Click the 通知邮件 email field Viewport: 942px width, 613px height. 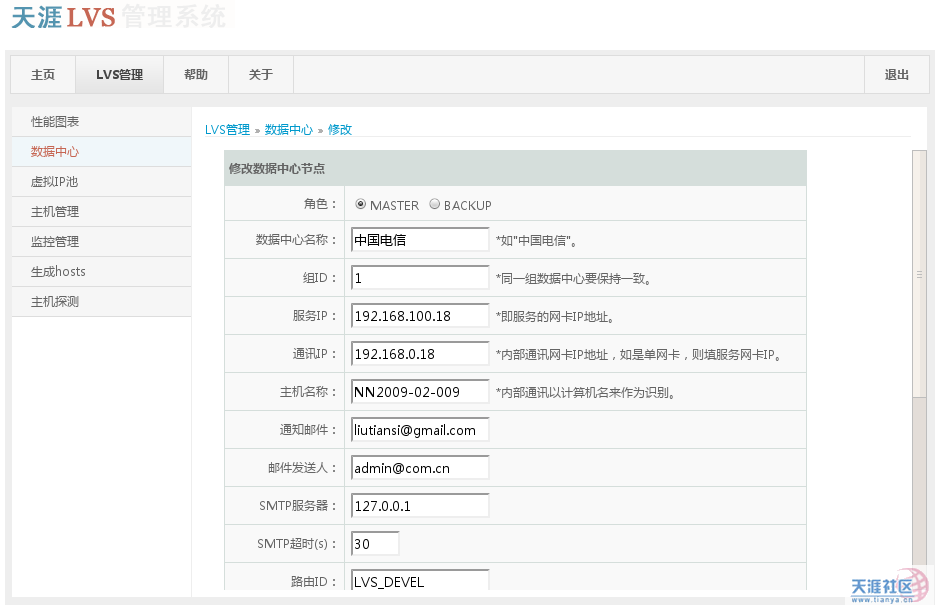tap(420, 430)
